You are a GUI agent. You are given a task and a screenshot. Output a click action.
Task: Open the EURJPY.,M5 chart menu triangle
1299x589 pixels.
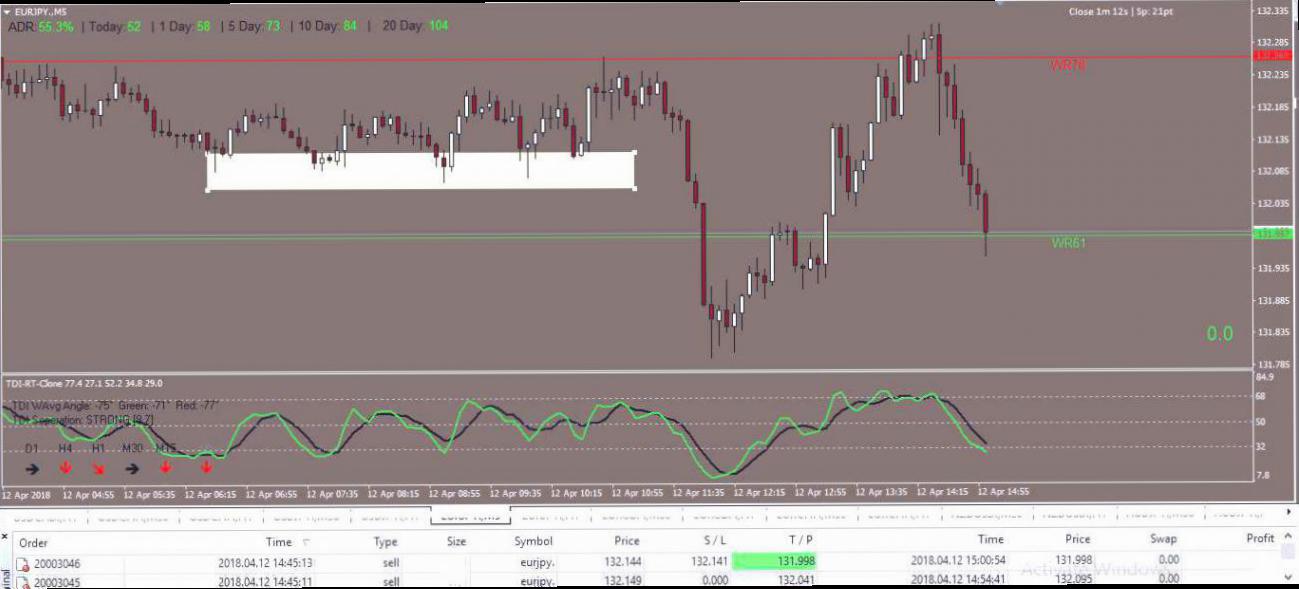[7, 11]
